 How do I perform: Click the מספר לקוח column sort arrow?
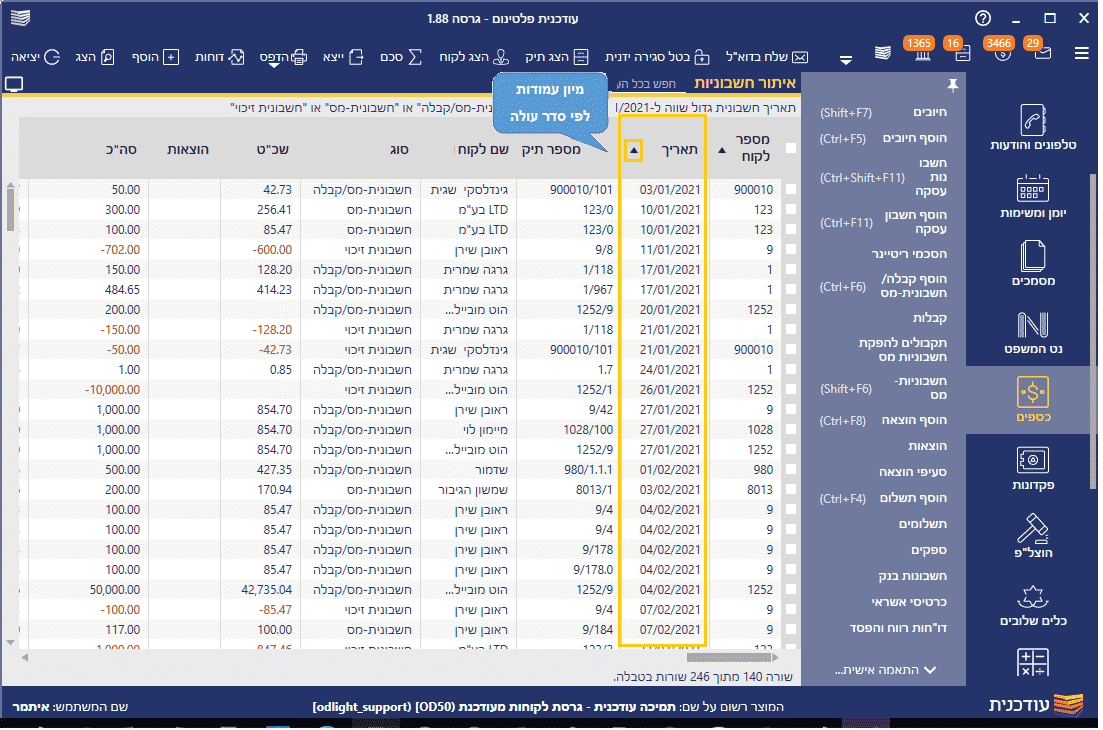coord(722,150)
